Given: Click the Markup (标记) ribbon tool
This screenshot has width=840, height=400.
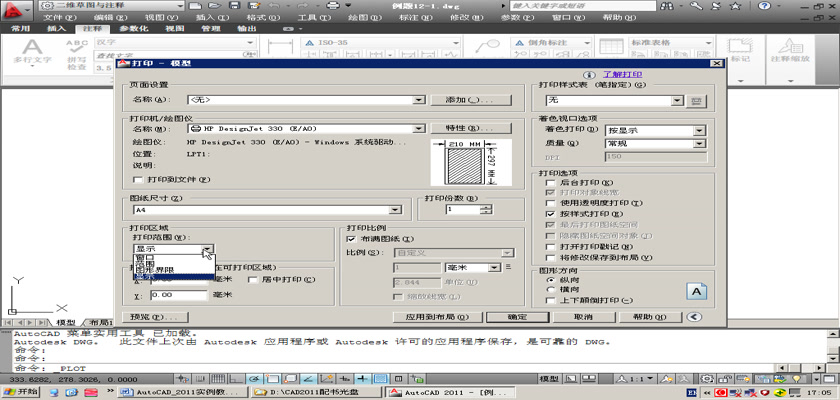Looking at the screenshot, I should coord(740,51).
